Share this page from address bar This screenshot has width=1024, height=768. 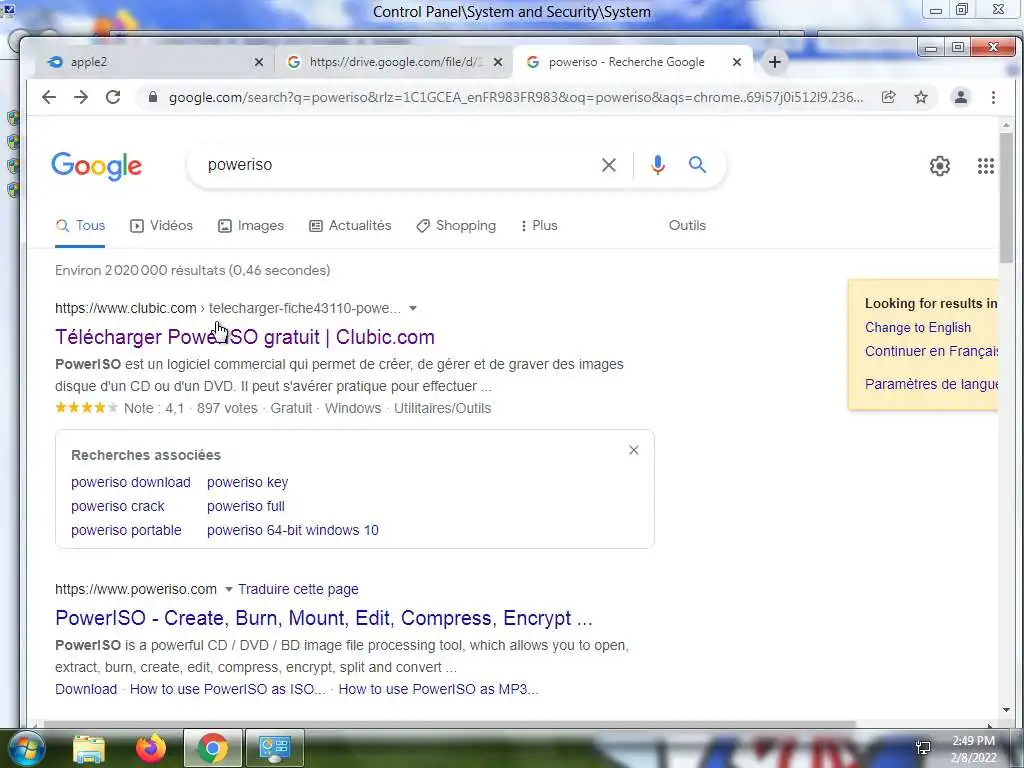[888, 97]
